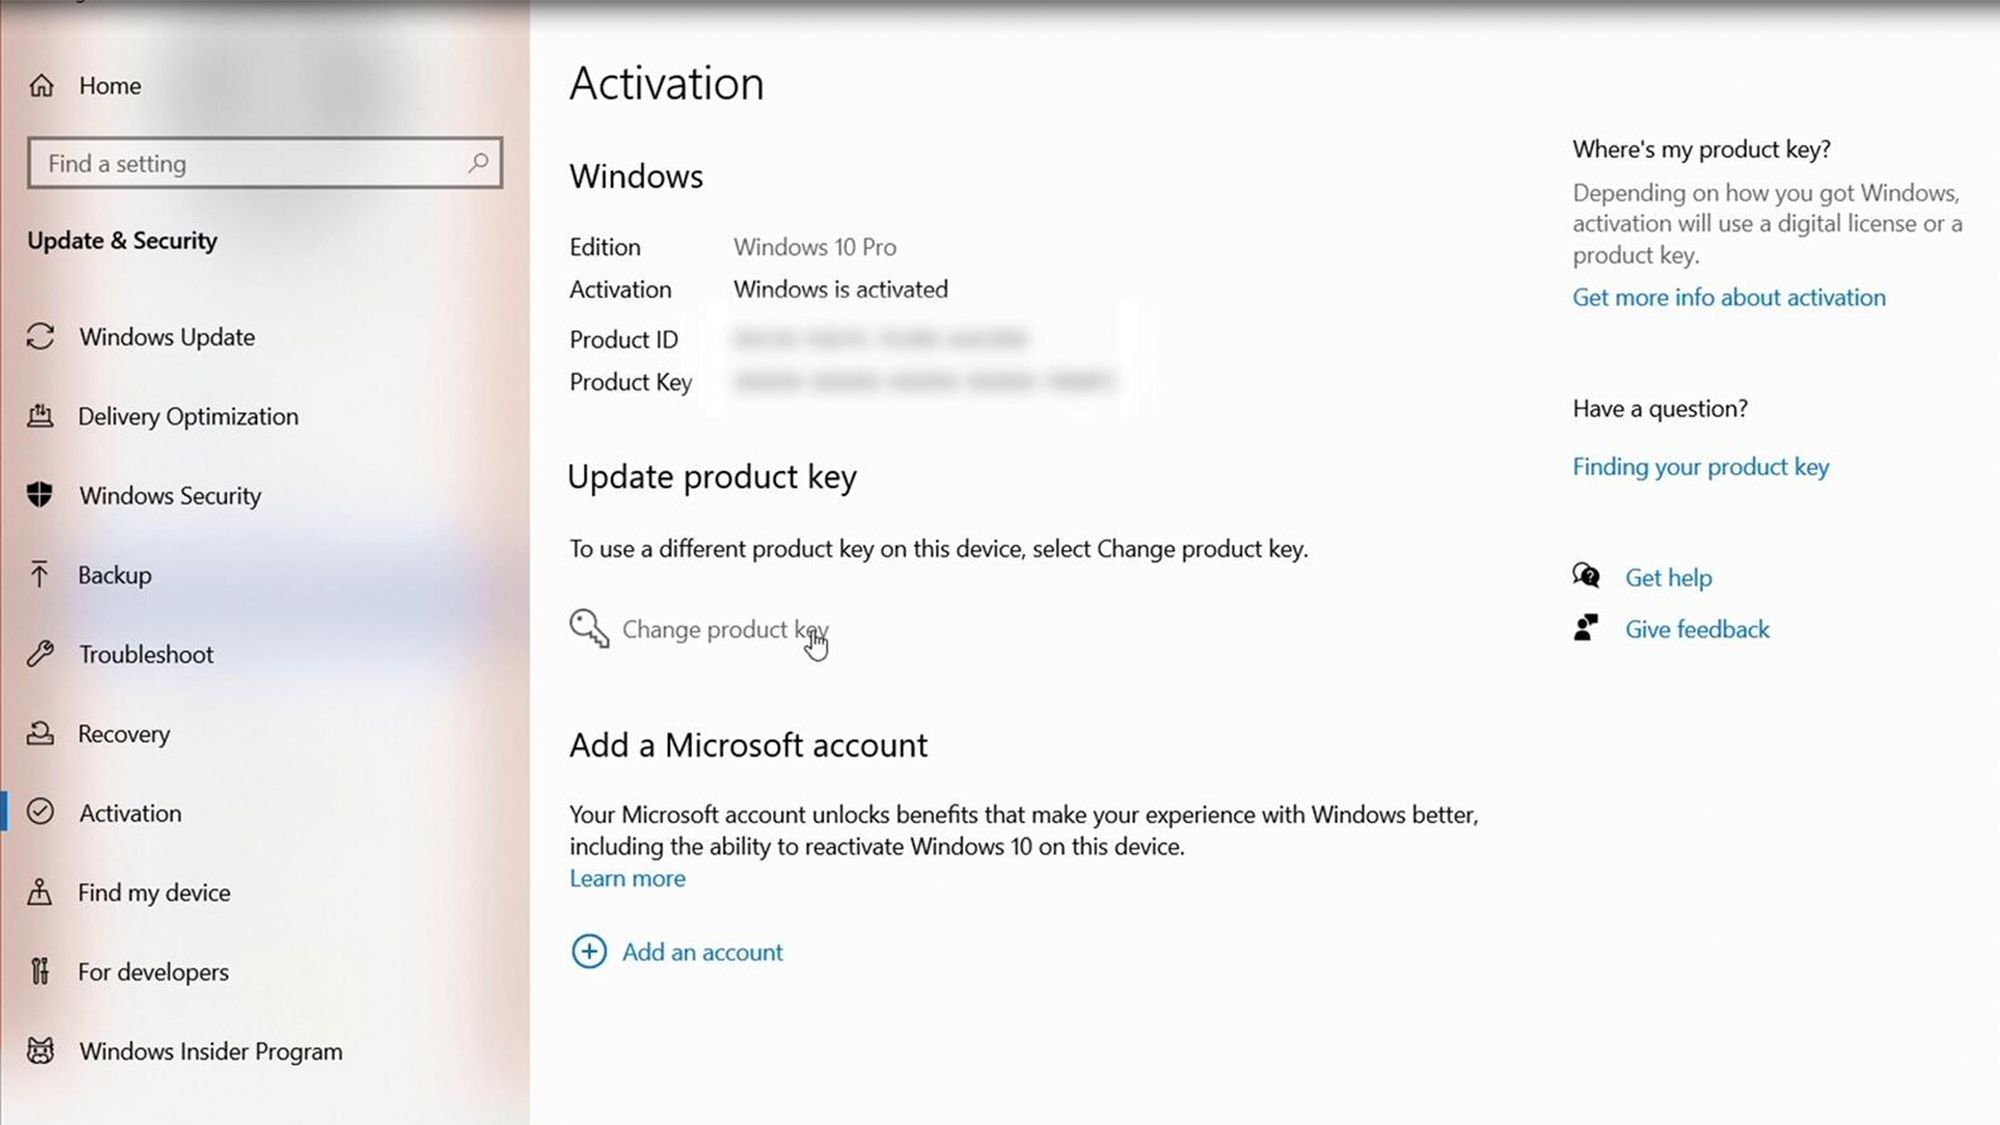
Task: Click the Windows Update icon
Action: [x=43, y=335]
